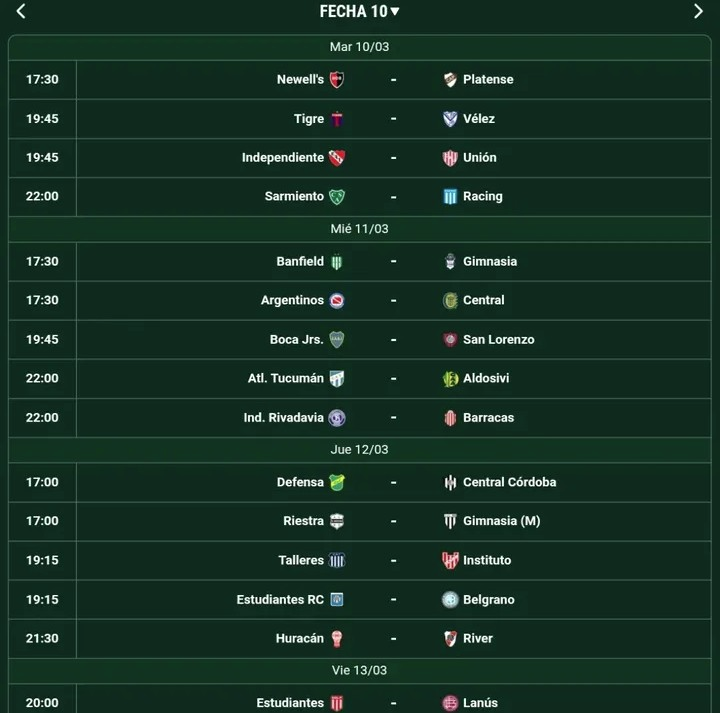Screen dimensions: 720x713
Task: Open the Talleres team name link
Action: pyautogui.click(x=301, y=561)
